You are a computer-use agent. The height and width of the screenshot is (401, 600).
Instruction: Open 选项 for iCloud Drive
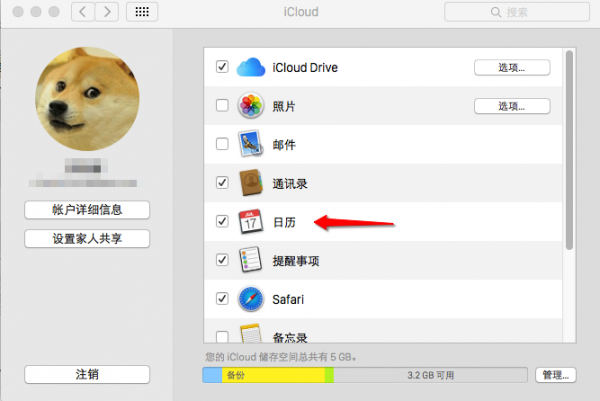[512, 68]
